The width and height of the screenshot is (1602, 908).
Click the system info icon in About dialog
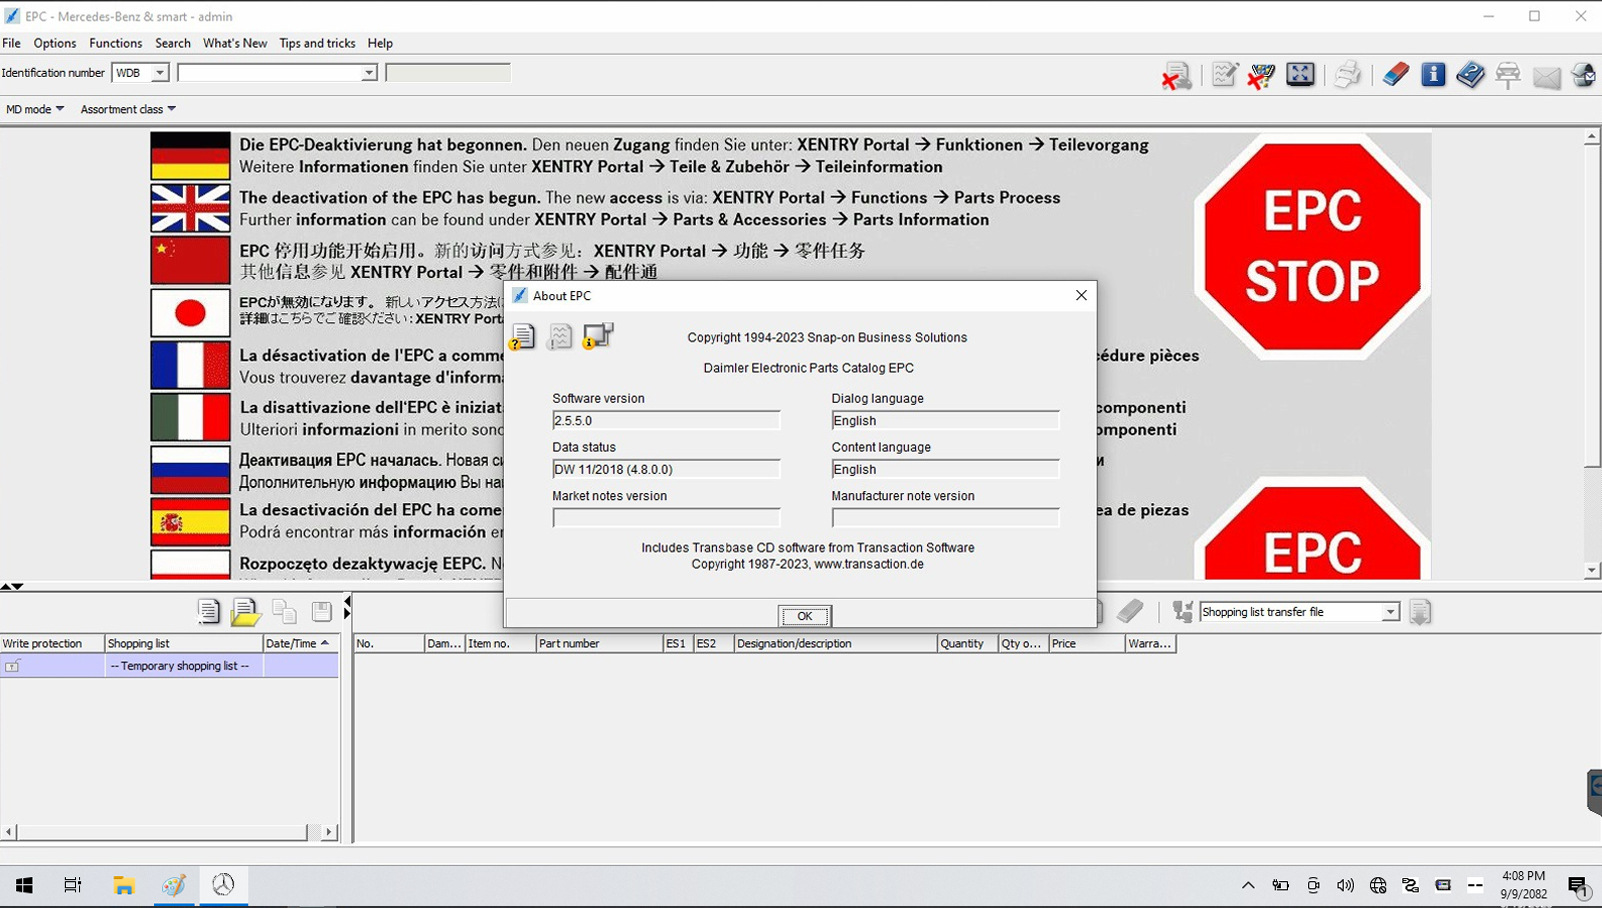coord(598,336)
